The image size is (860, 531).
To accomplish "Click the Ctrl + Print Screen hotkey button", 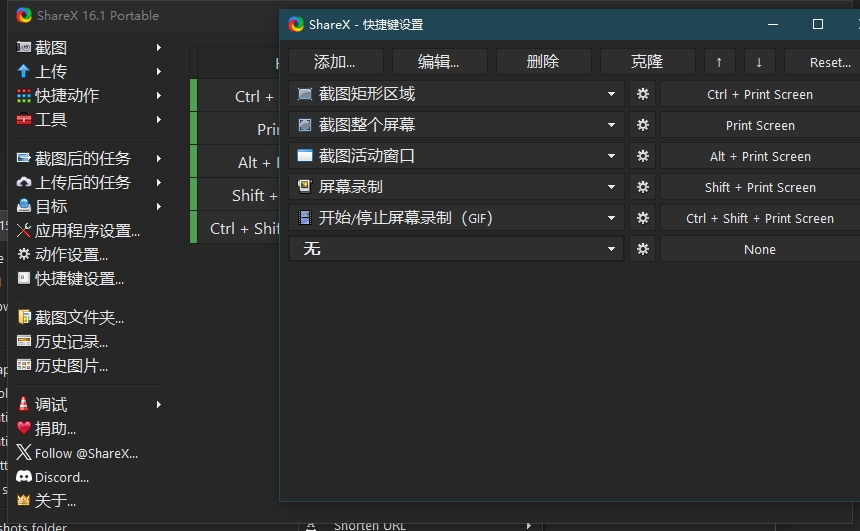I will (x=760, y=94).
